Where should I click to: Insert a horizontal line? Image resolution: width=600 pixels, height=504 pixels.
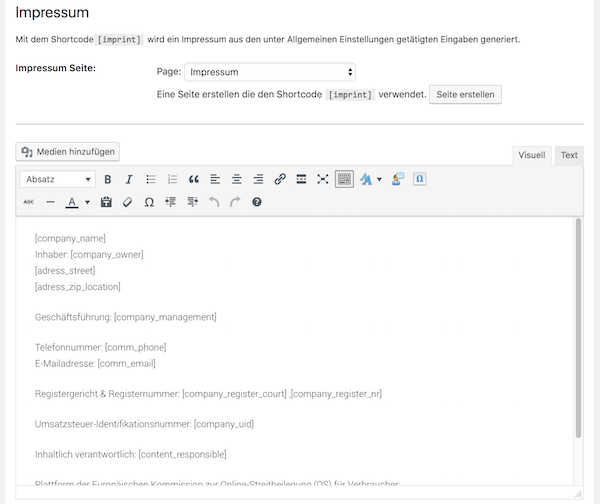[50, 202]
